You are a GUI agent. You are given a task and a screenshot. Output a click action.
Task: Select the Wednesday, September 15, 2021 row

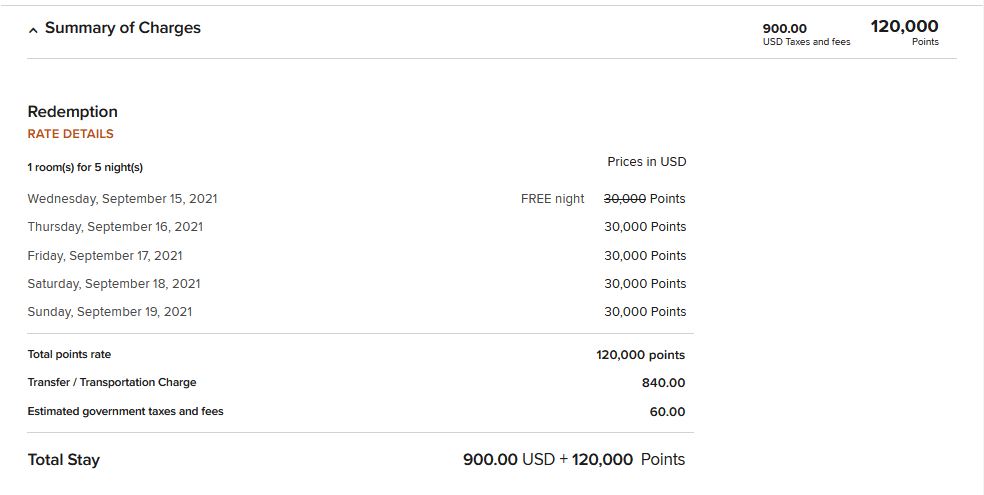click(x=356, y=199)
